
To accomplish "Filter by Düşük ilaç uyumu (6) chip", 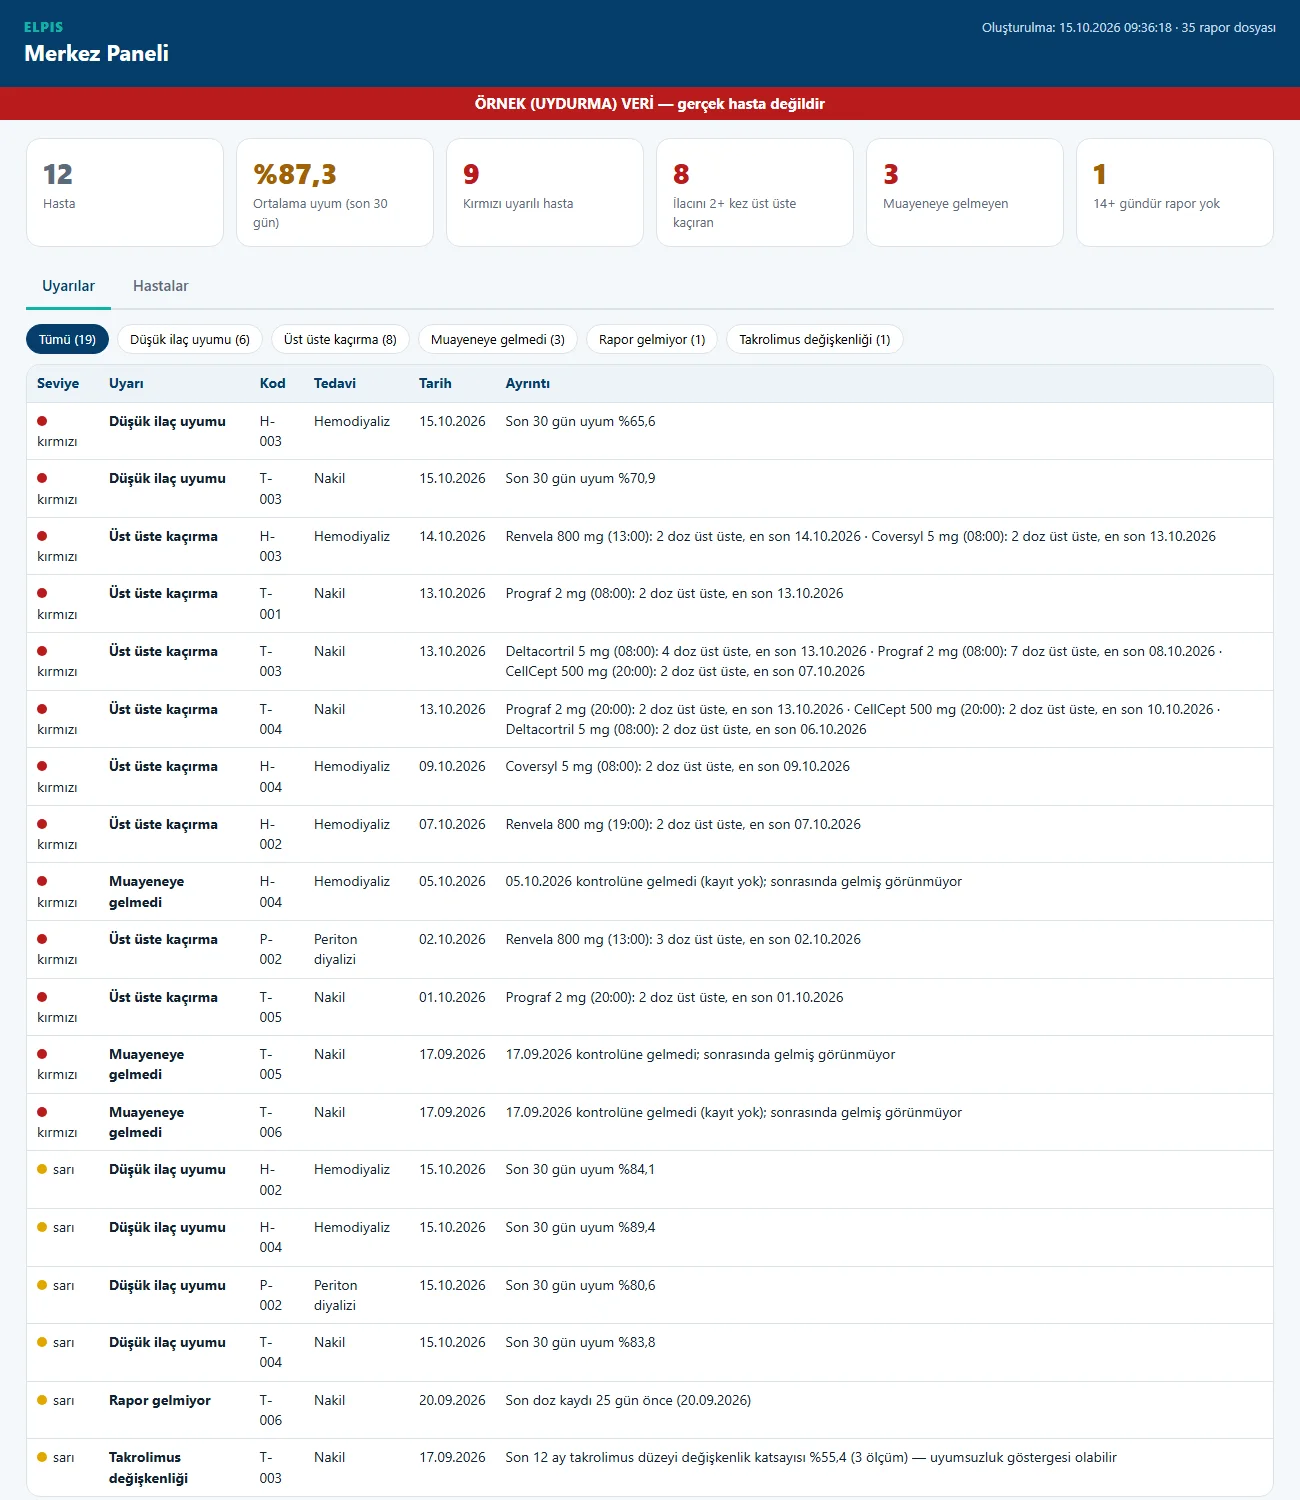I will point(190,340).
